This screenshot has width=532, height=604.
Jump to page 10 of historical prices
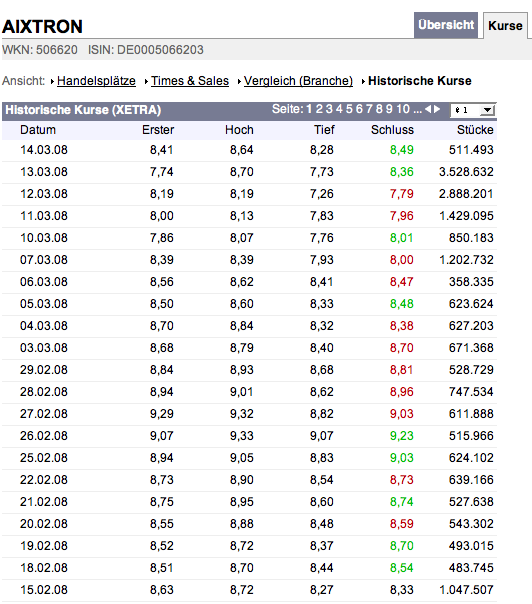[x=403, y=109]
